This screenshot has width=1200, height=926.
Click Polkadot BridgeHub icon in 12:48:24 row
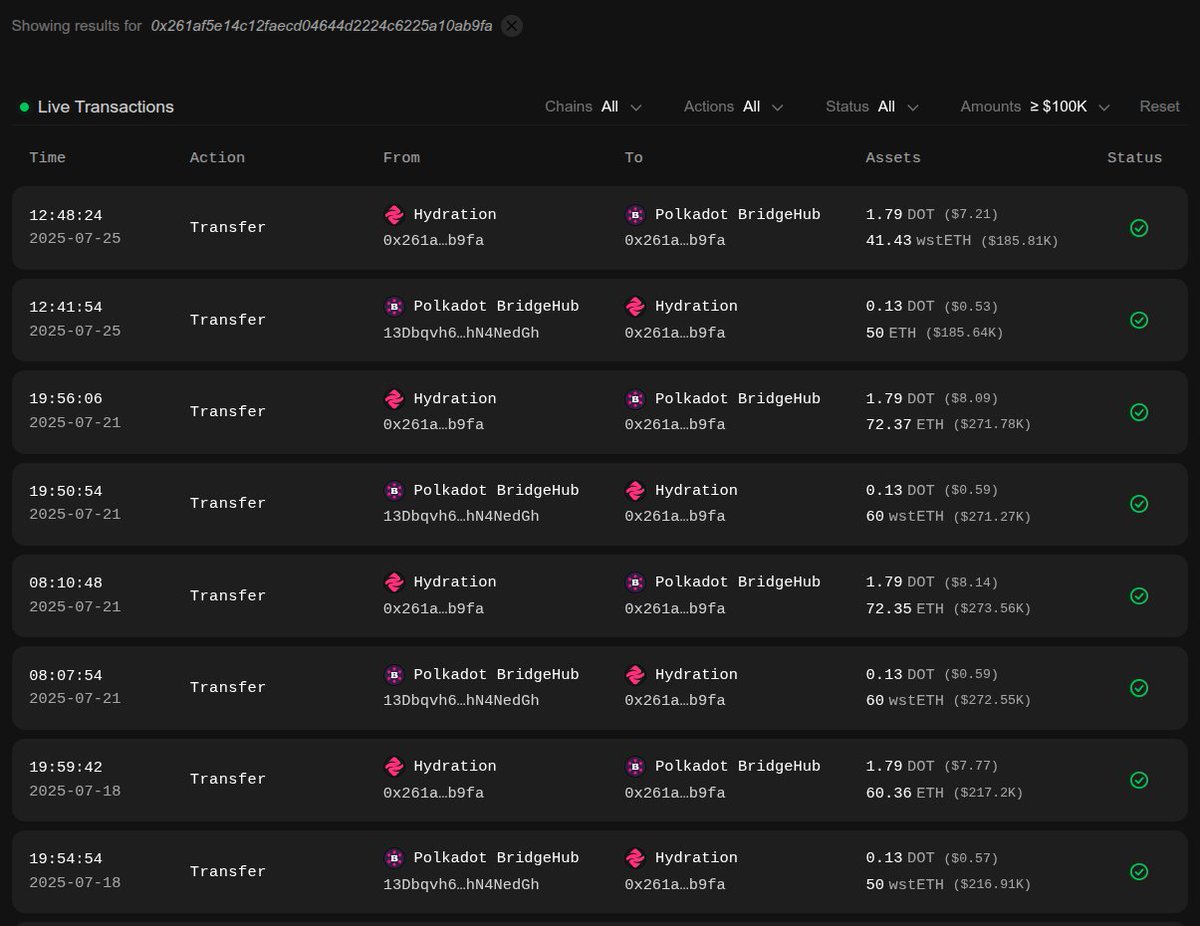pyautogui.click(x=635, y=215)
